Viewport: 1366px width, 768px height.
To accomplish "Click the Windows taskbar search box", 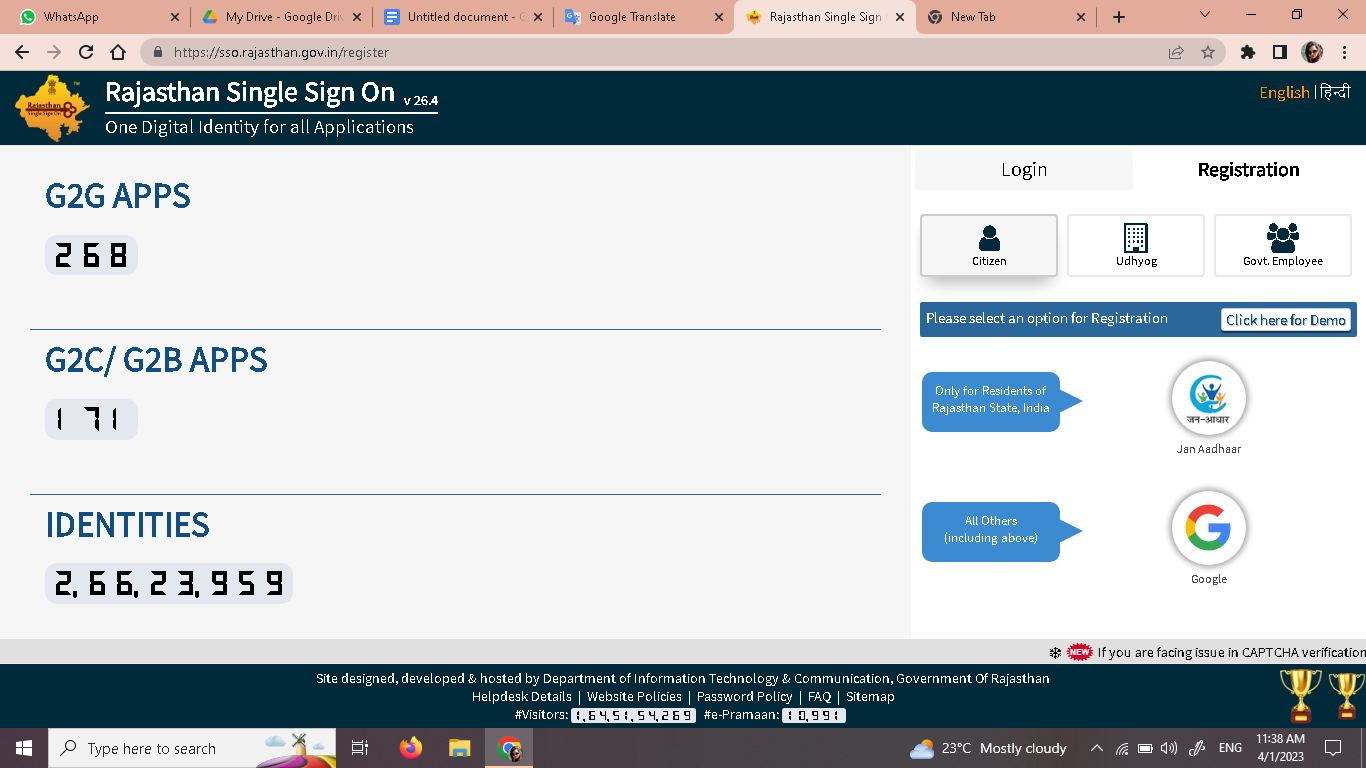I will click(x=193, y=748).
